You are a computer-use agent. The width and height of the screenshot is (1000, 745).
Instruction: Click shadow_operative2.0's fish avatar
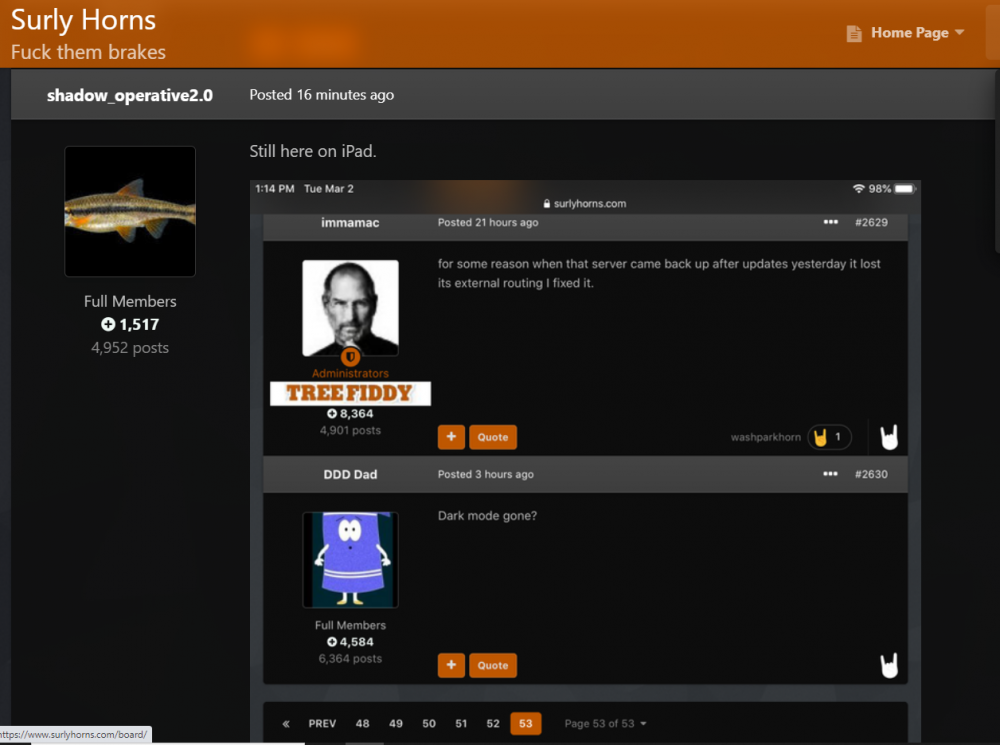130,212
